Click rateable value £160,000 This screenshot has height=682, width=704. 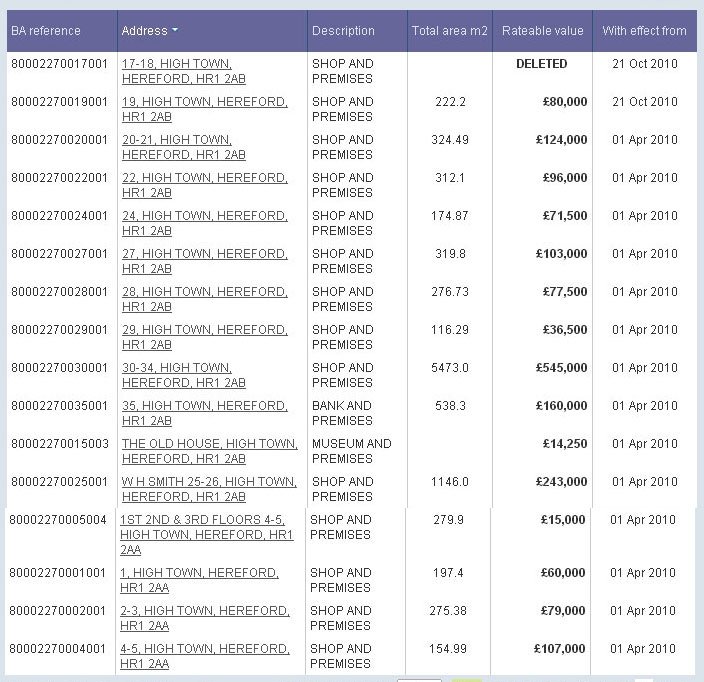(x=562, y=406)
